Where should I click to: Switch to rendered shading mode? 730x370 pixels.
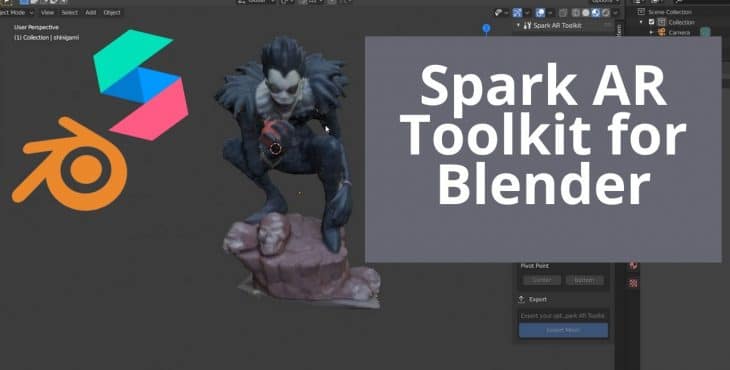coord(605,13)
